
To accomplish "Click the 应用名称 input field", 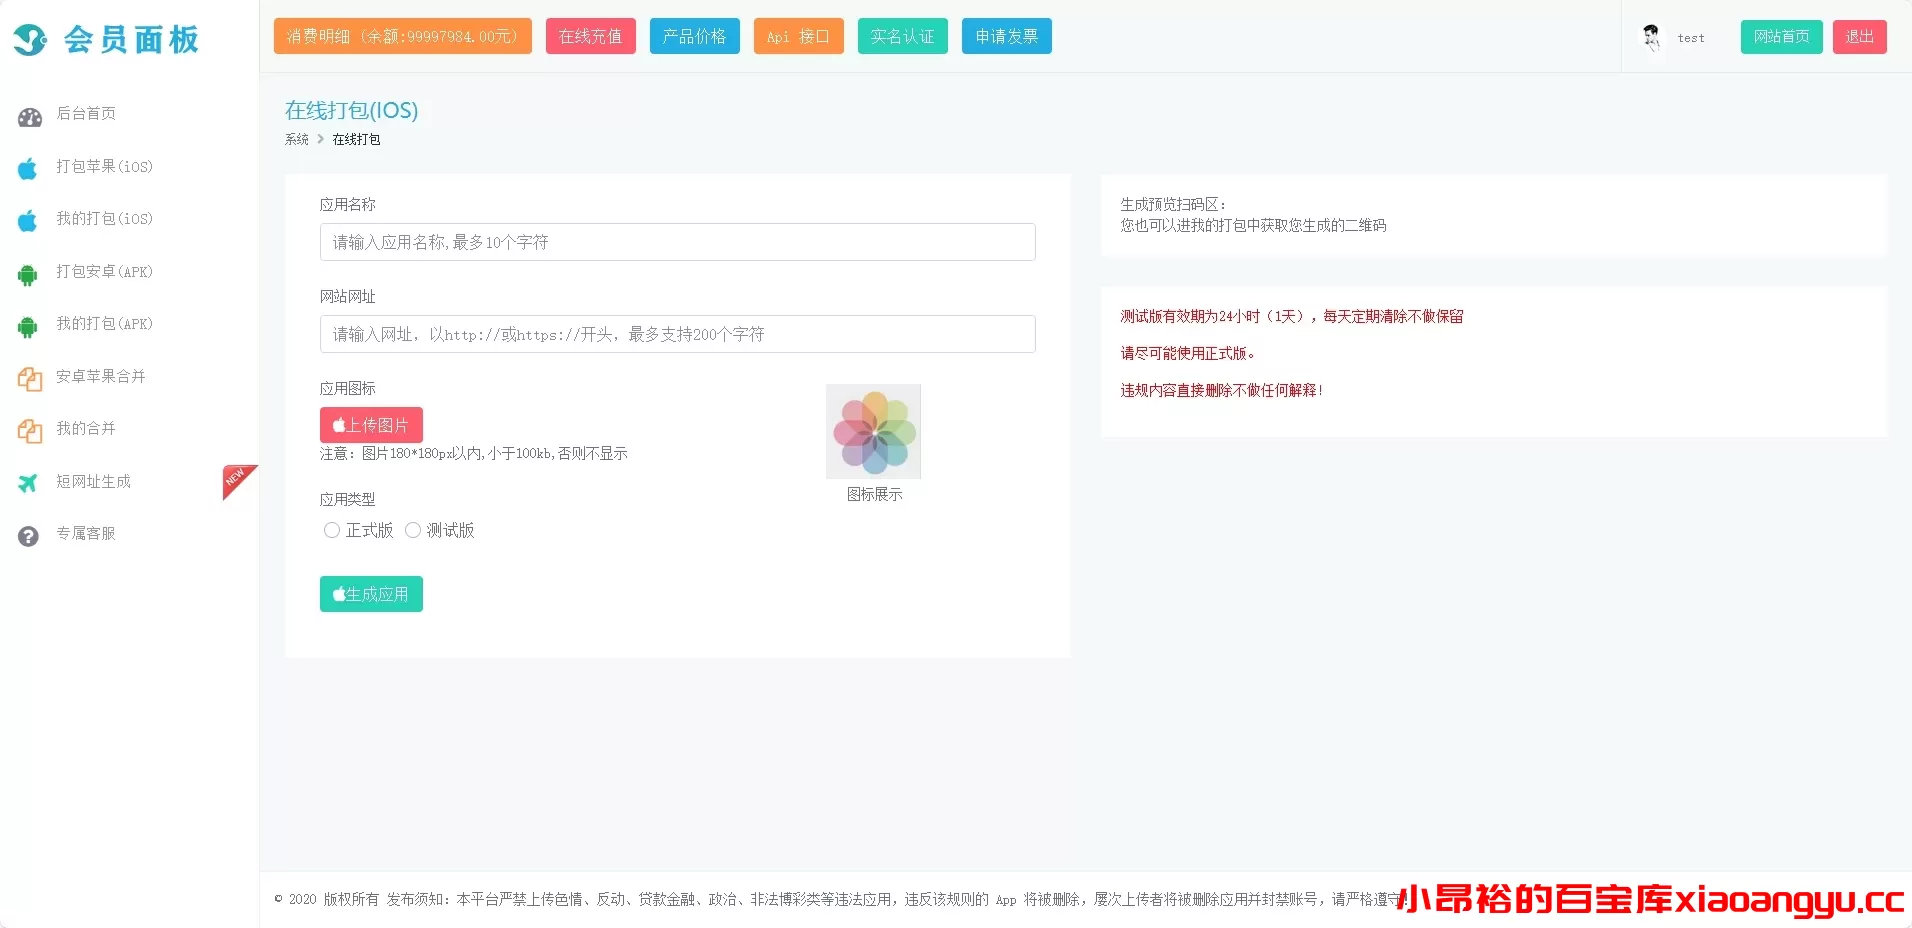I will click(x=677, y=242).
